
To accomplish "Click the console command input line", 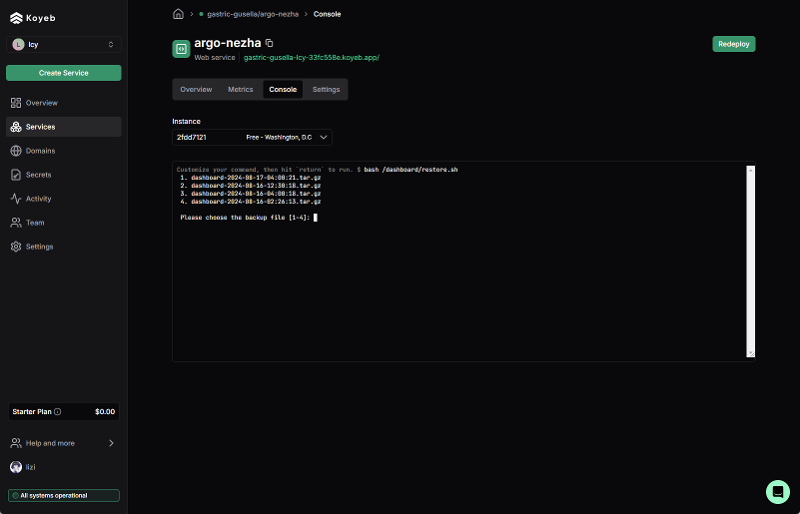I will [x=317, y=169].
